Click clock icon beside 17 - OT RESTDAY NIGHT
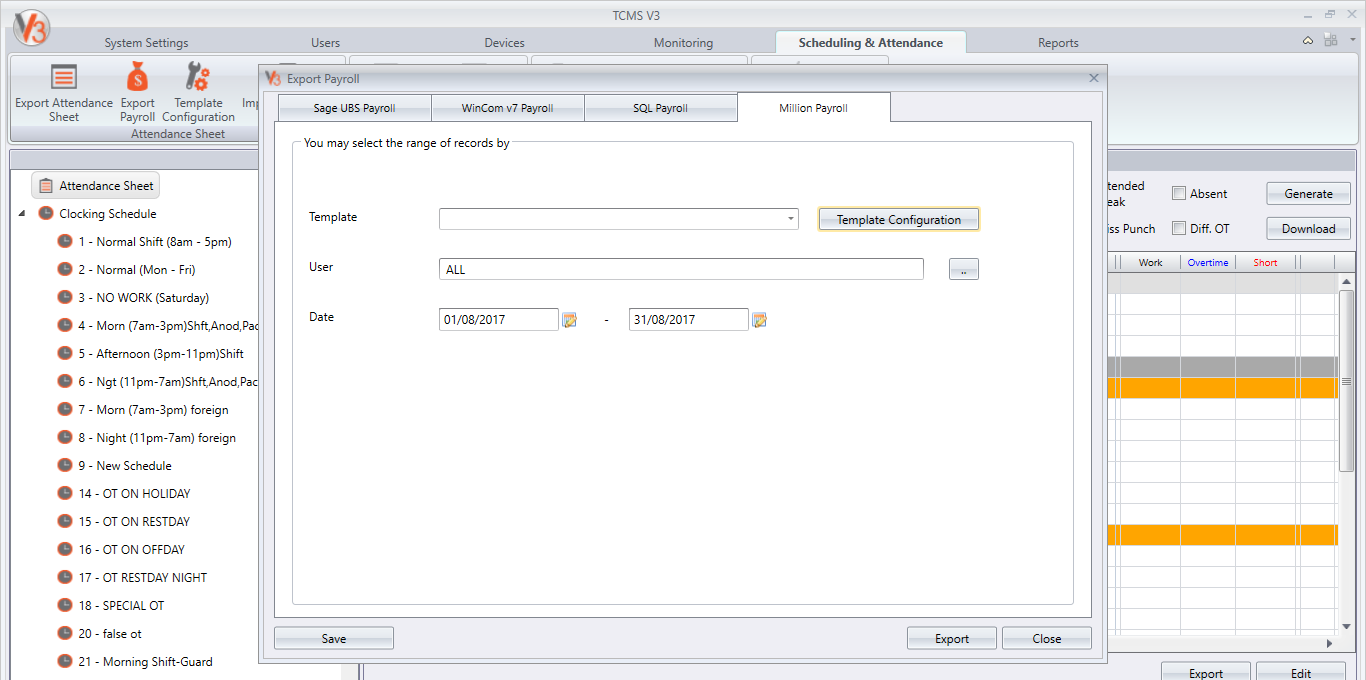 point(65,578)
